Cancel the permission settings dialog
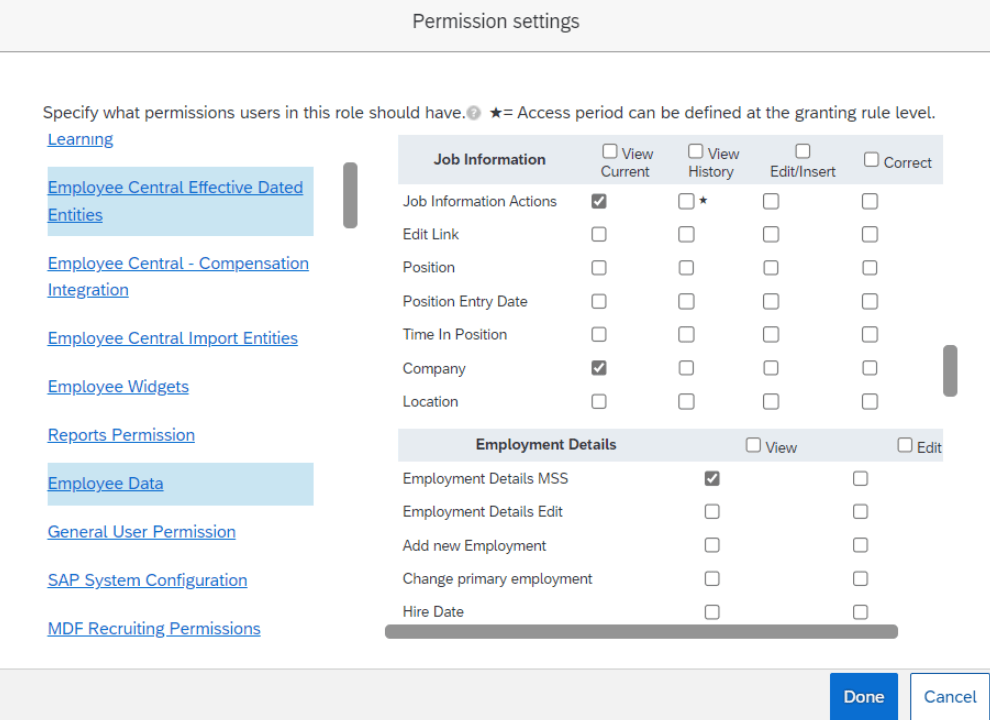Image resolution: width=990 pixels, height=720 pixels. tap(949, 697)
